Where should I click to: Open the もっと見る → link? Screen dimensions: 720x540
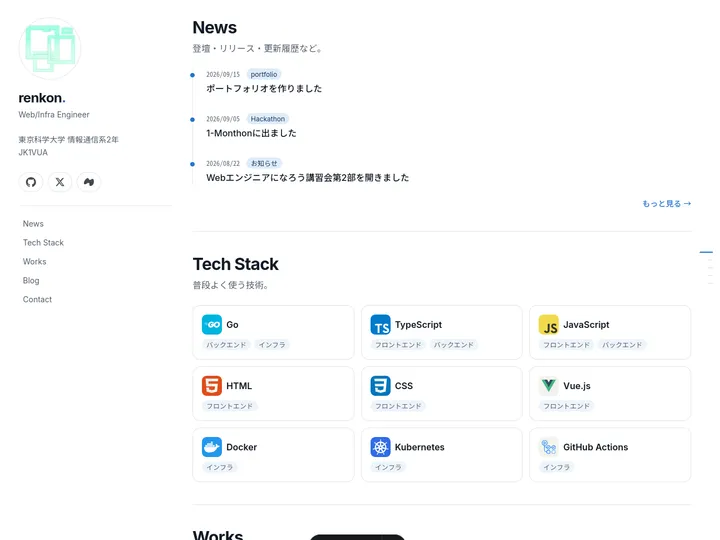[667, 203]
